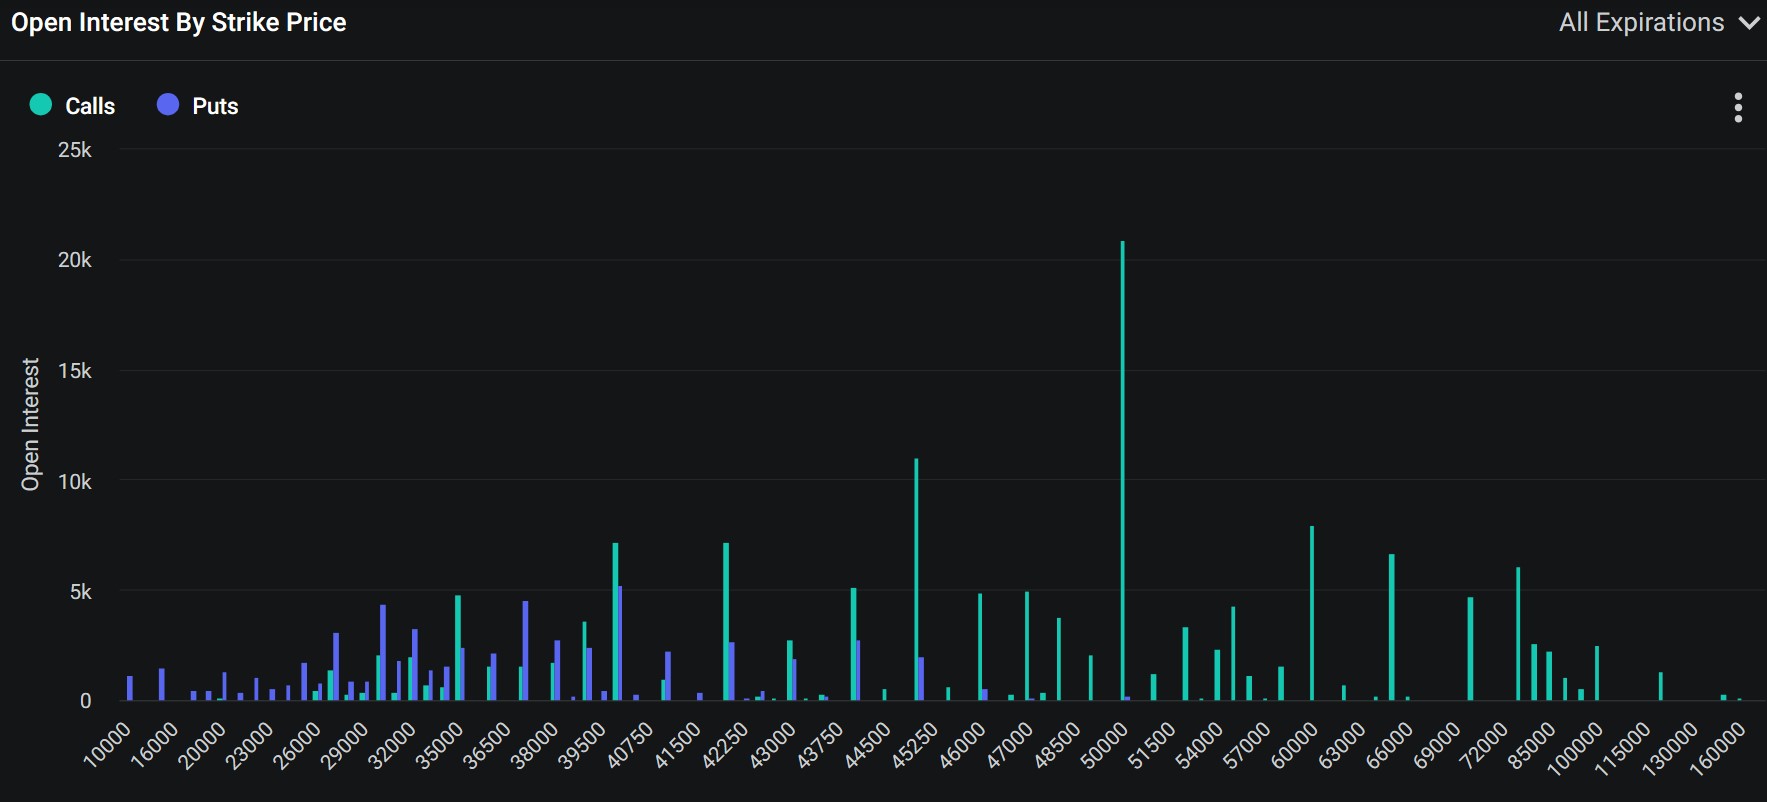Image resolution: width=1767 pixels, height=802 pixels.
Task: Click the 50000 strike axis label
Action: point(1105,746)
